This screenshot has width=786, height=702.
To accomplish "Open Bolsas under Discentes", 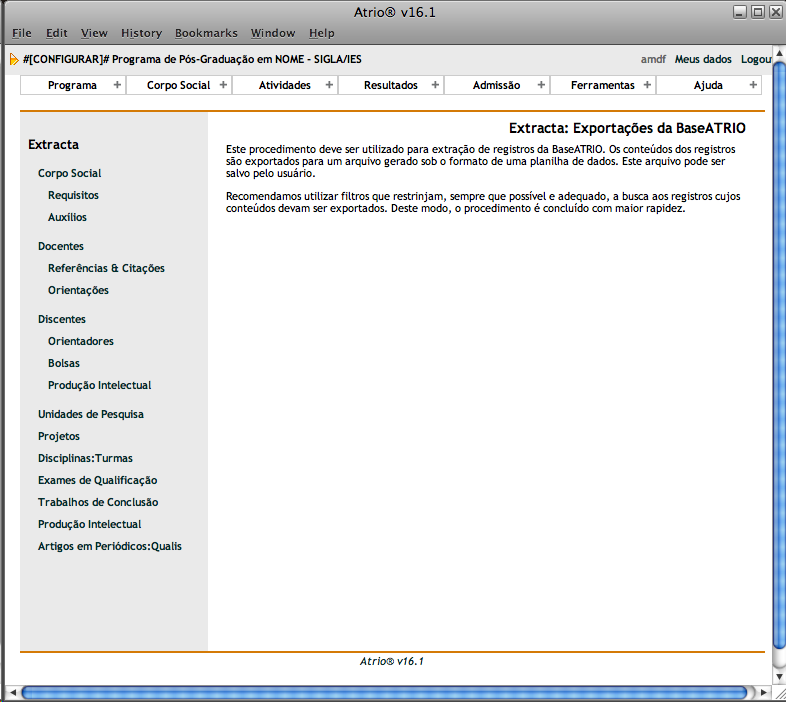I will [64, 363].
